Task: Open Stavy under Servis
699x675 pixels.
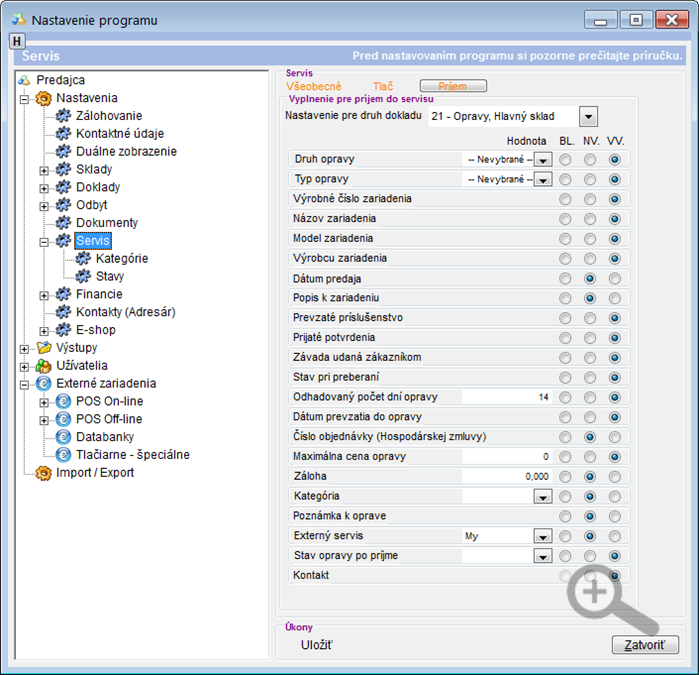Action: click(x=110, y=276)
